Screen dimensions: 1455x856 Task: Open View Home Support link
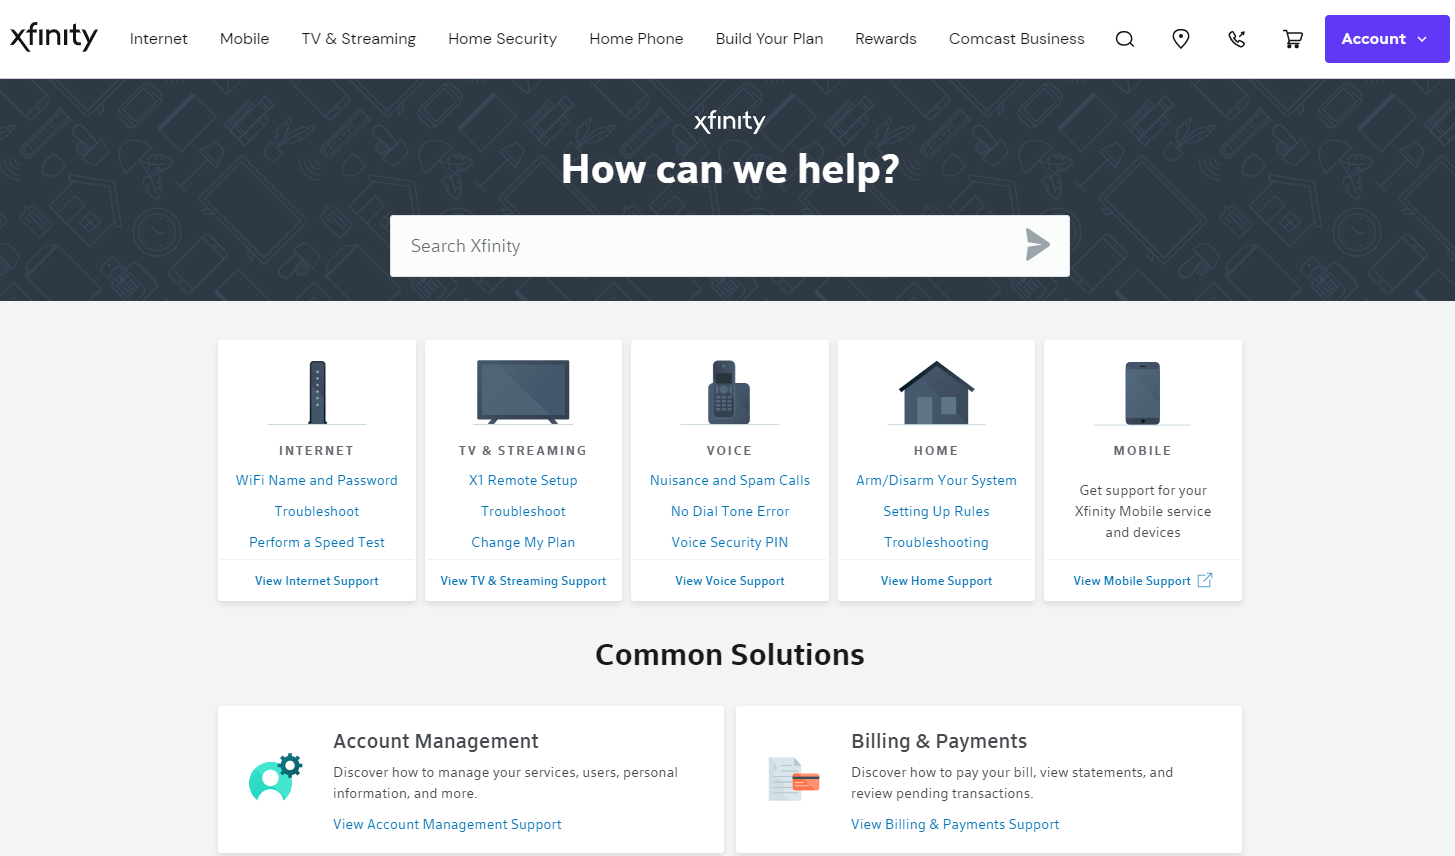pos(936,581)
